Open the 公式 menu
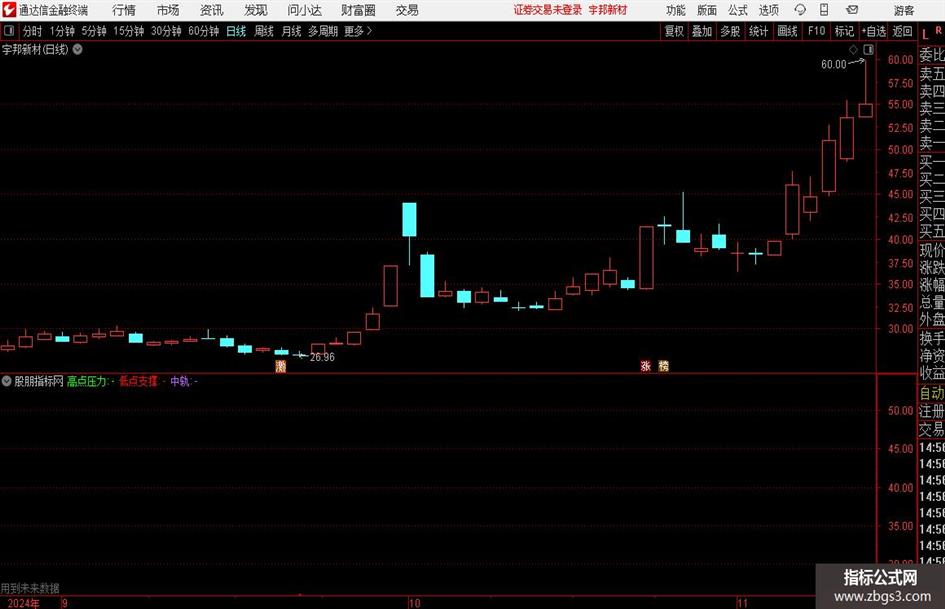The image size is (945, 609). (738, 10)
